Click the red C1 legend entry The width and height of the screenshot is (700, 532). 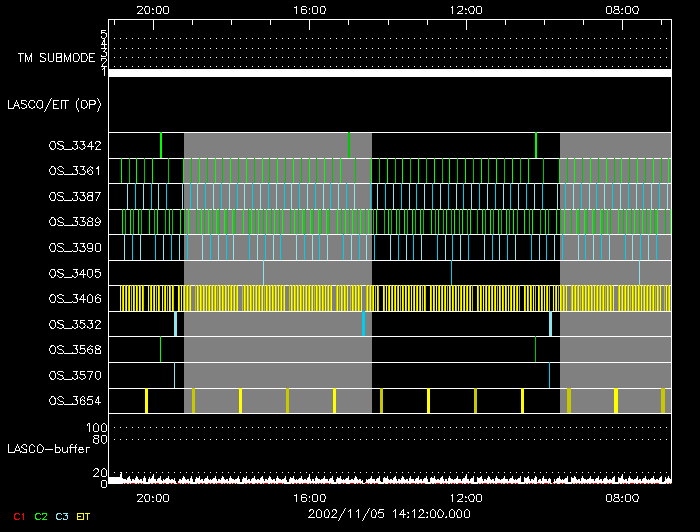tap(19, 515)
